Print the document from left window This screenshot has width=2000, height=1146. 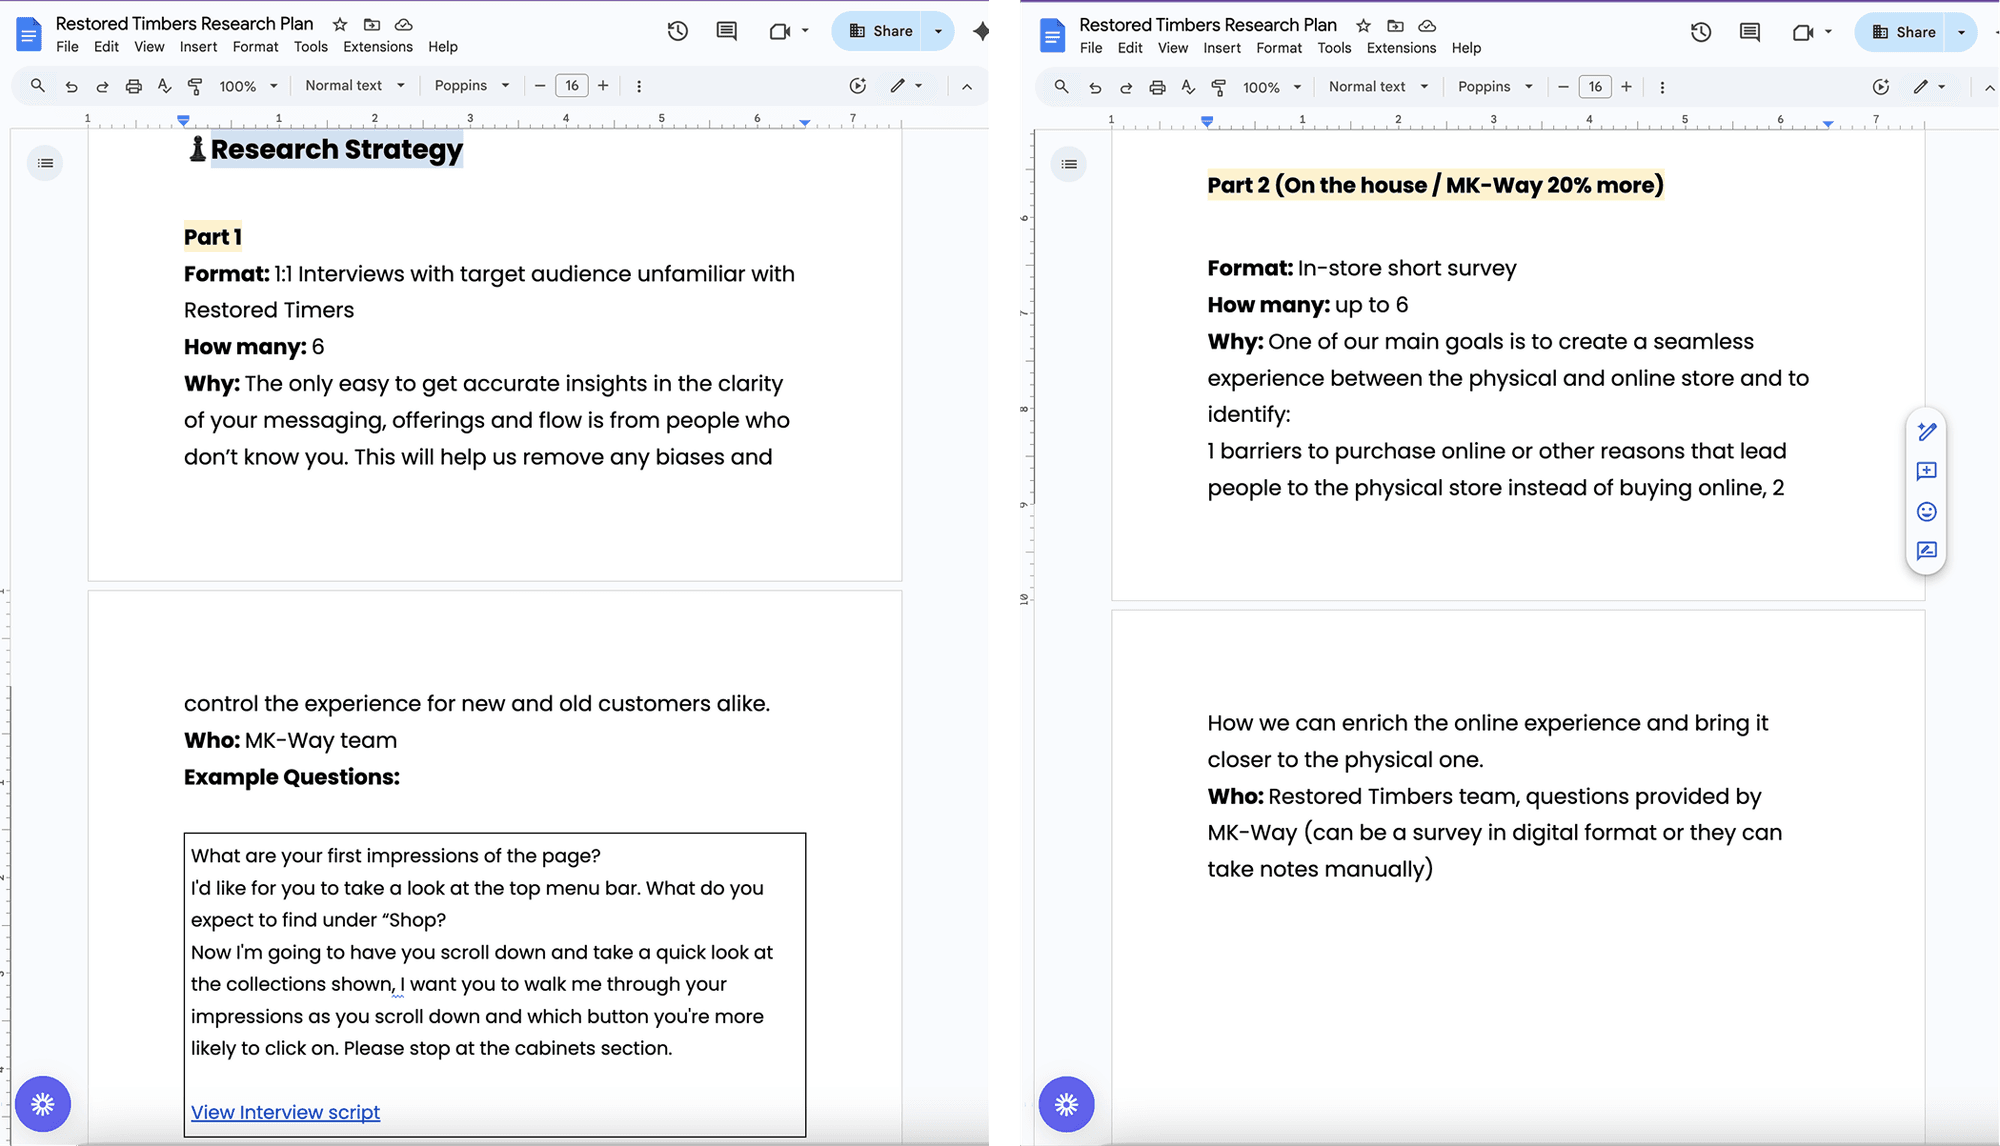133,86
